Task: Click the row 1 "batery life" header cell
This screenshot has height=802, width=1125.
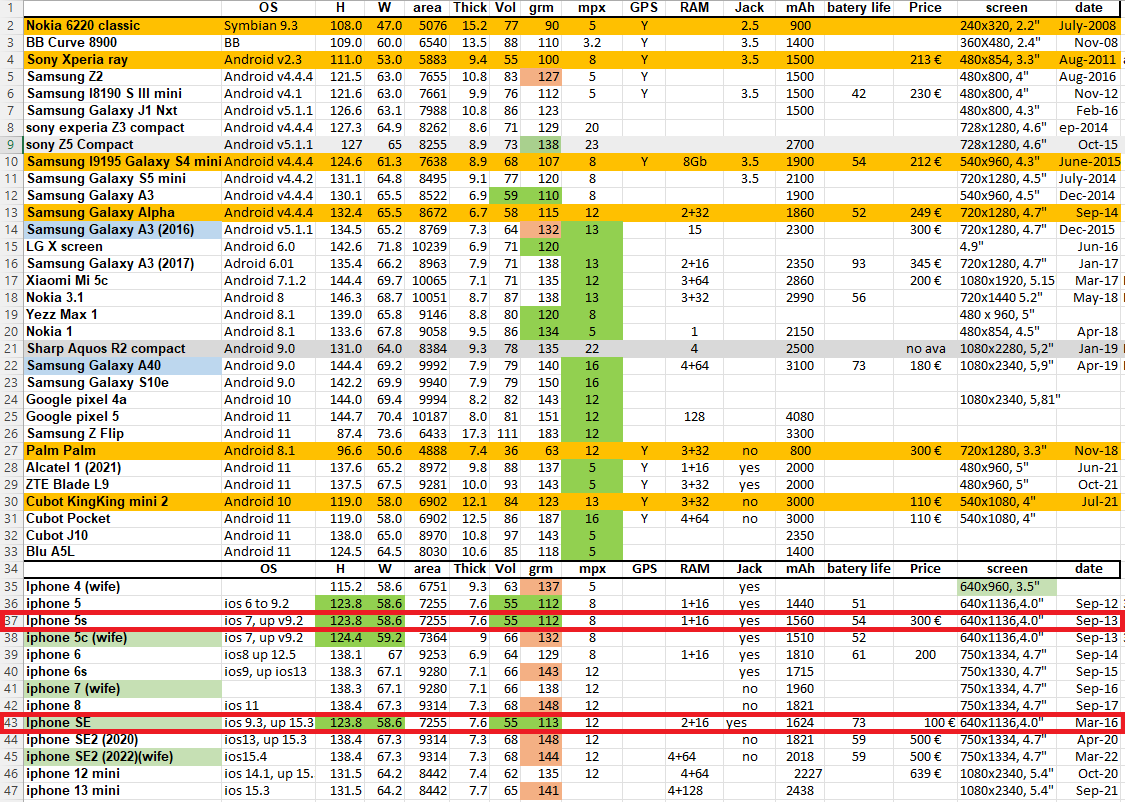Action: tap(859, 8)
